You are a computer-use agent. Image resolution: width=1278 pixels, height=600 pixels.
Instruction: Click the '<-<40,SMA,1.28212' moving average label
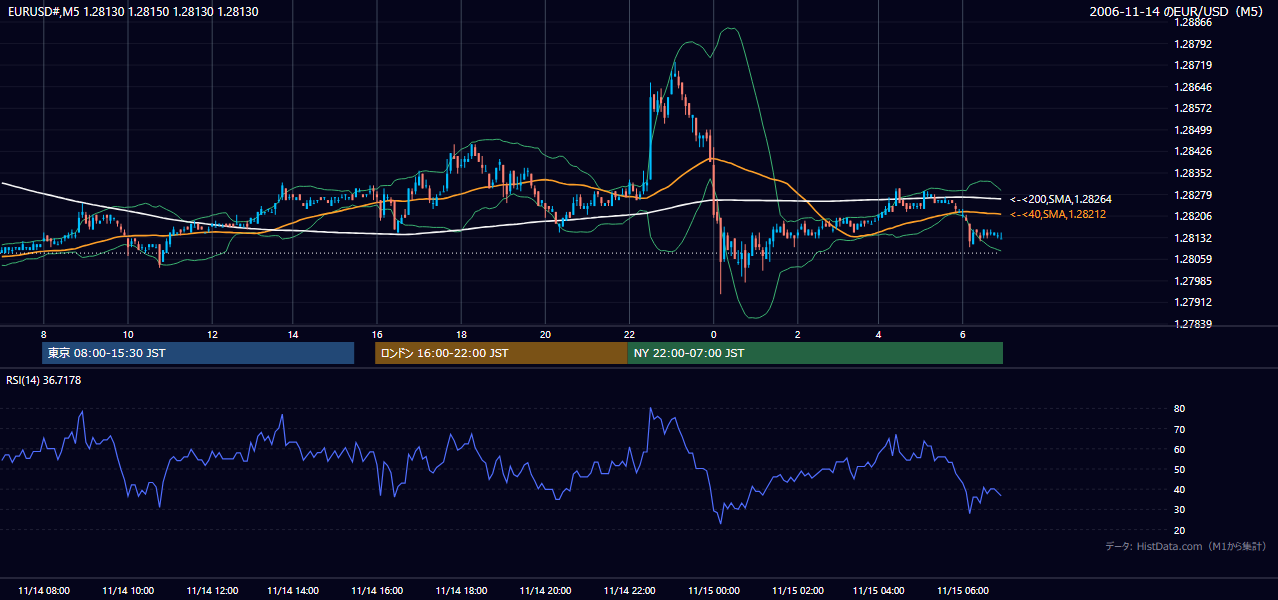click(1058, 214)
